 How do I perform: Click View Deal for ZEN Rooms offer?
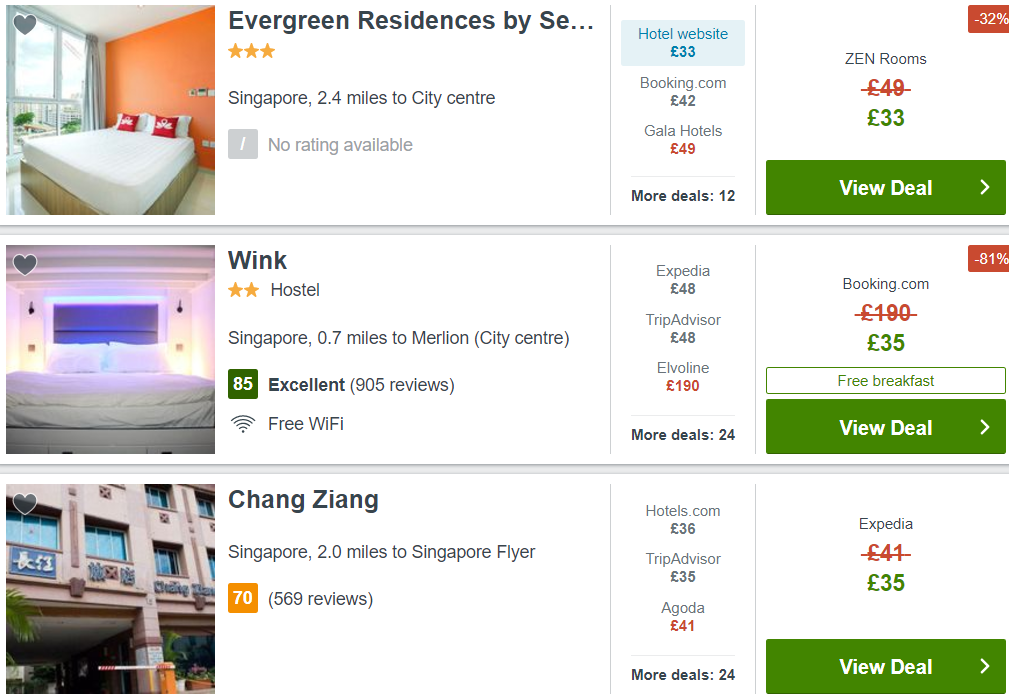[x=885, y=188]
